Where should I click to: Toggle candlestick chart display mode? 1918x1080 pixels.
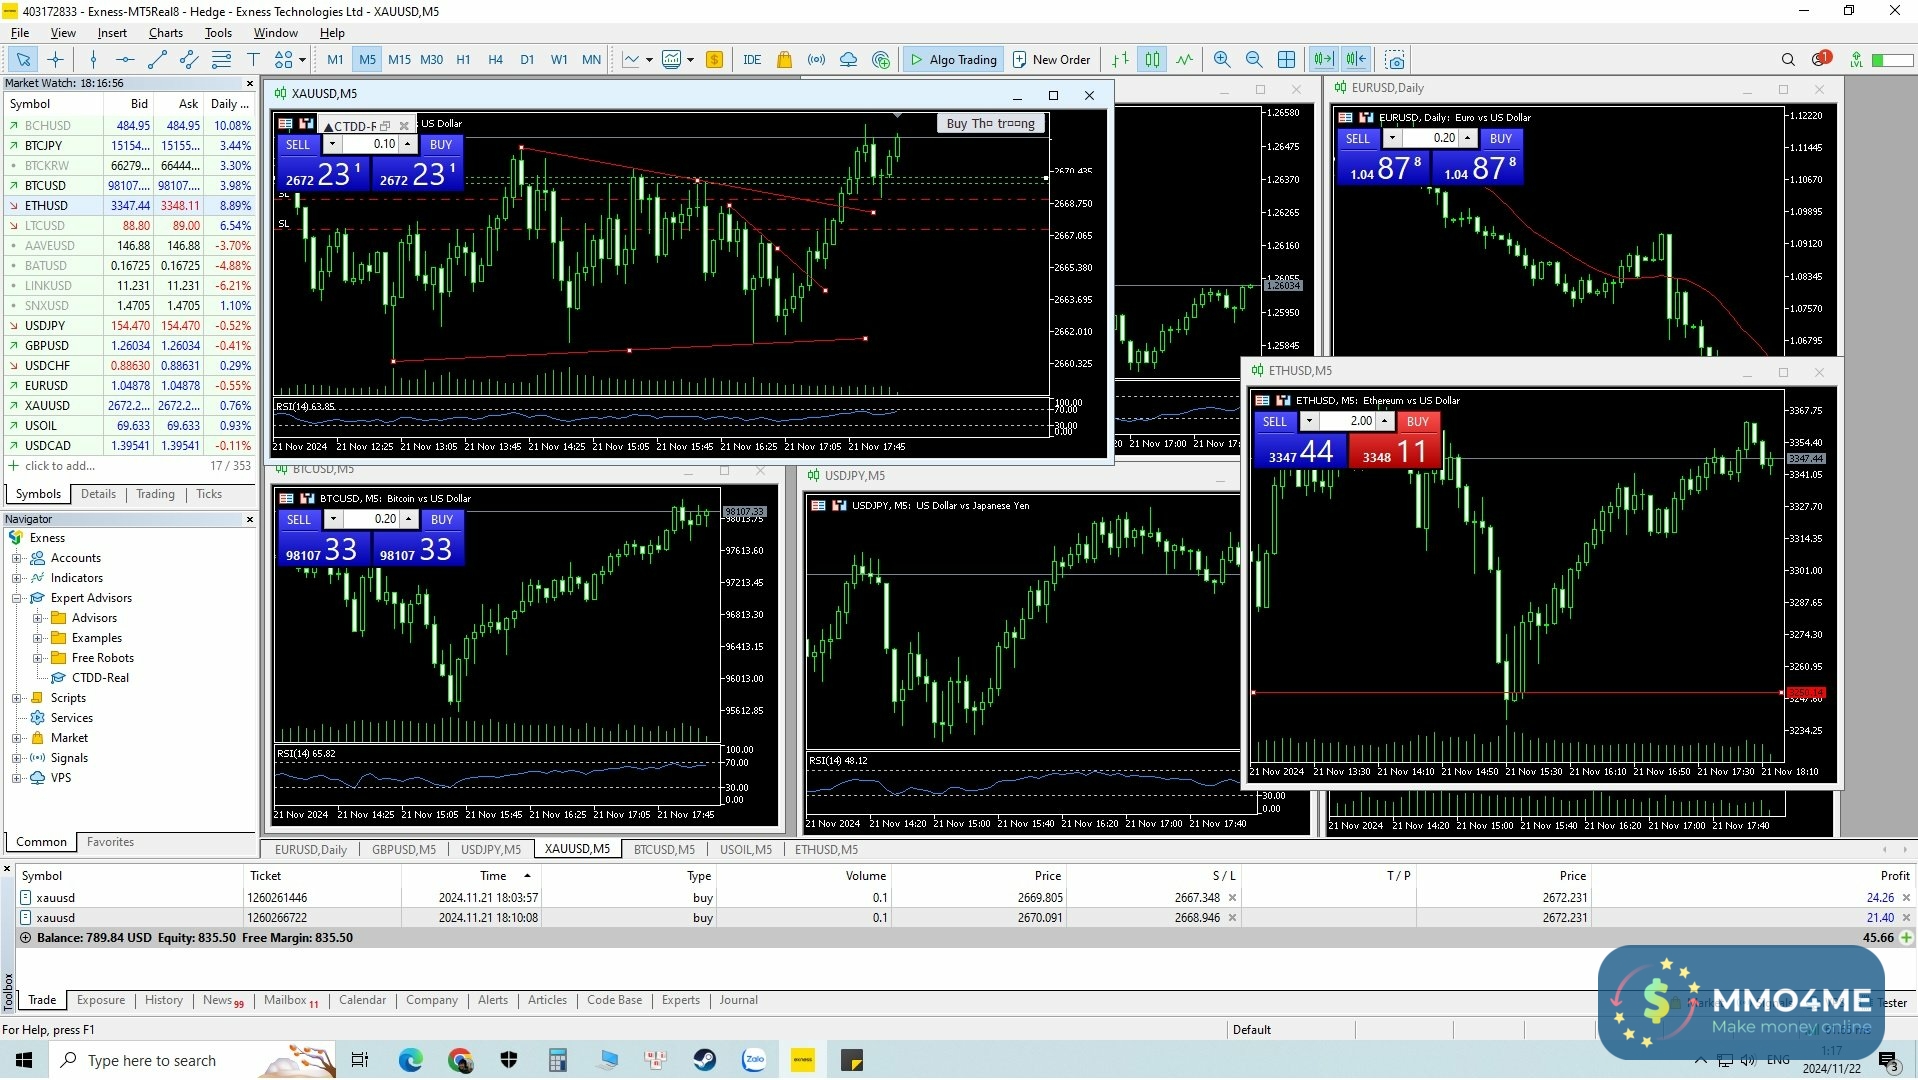click(x=1152, y=60)
